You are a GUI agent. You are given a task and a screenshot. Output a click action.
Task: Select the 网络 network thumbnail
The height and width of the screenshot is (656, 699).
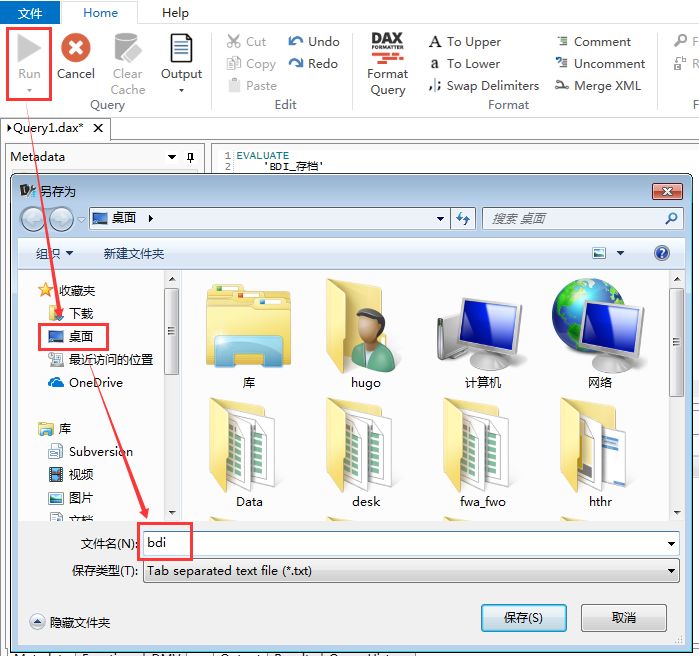pyautogui.click(x=600, y=335)
